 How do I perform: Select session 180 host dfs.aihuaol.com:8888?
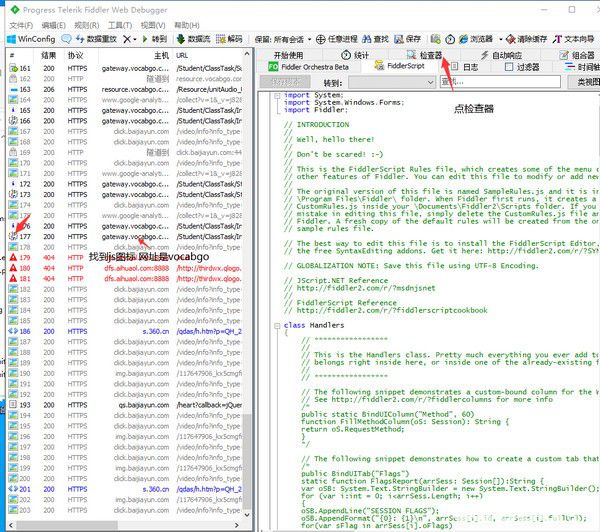[137, 268]
